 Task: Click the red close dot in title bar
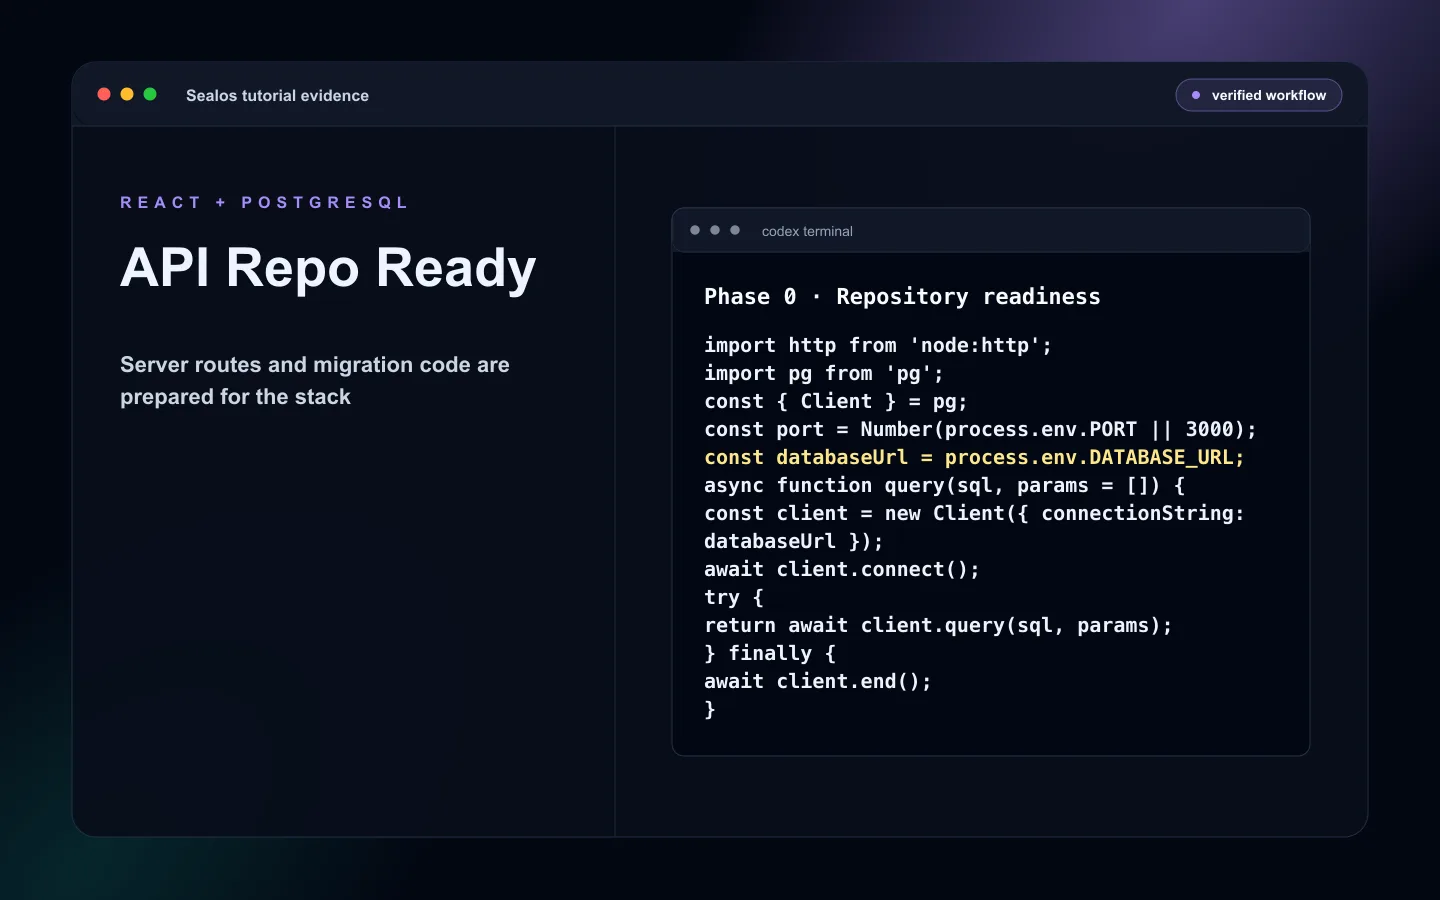(x=104, y=94)
